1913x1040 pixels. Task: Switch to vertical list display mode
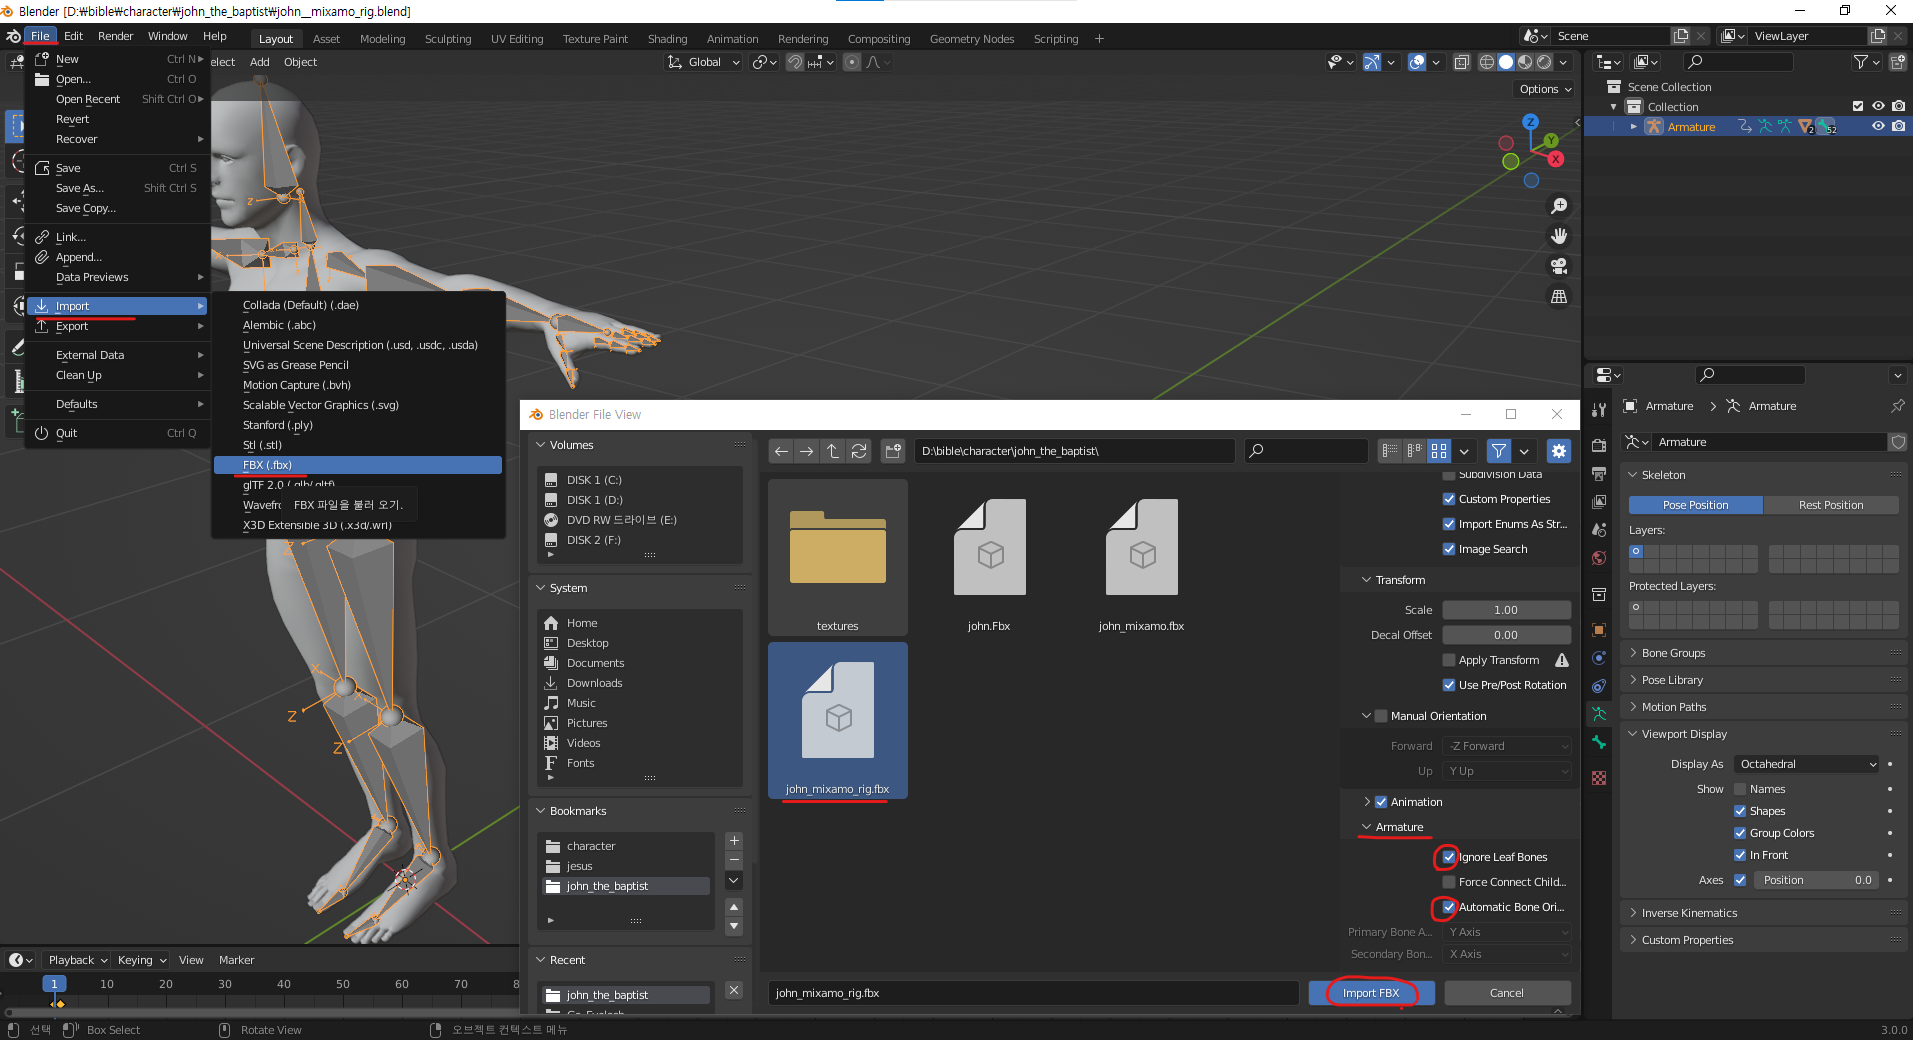tap(1389, 451)
